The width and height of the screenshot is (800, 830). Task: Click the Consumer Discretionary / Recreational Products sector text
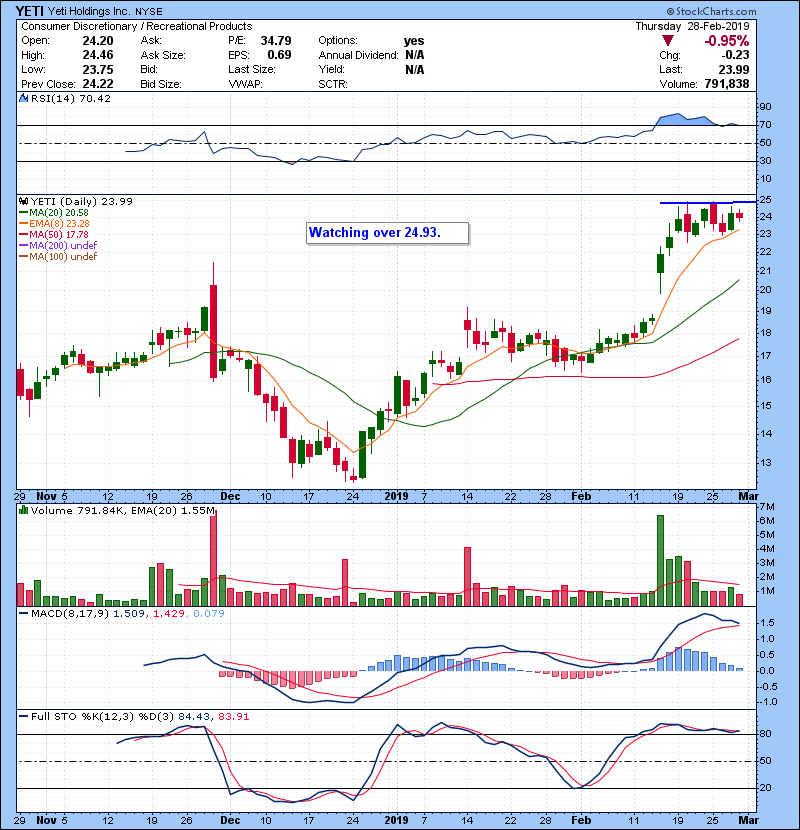(x=137, y=26)
